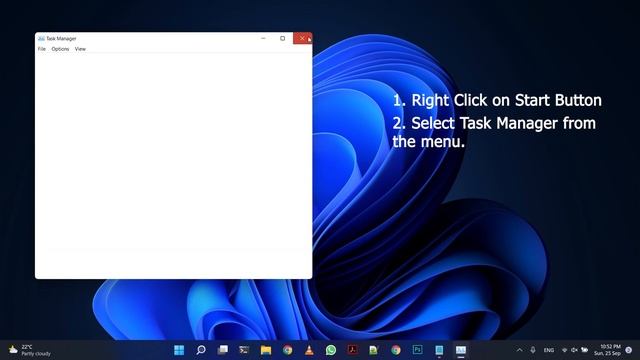
Task: Close the Task Manager window
Action: (x=302, y=38)
